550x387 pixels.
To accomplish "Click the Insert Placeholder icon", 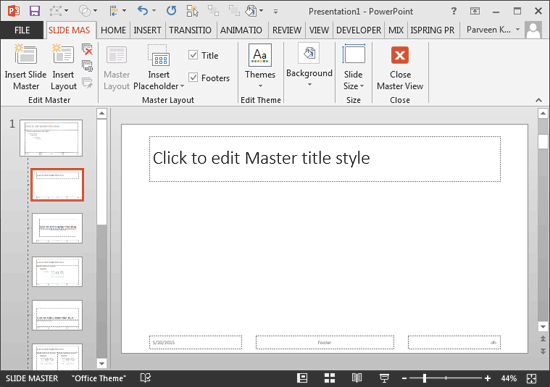I will 159,55.
